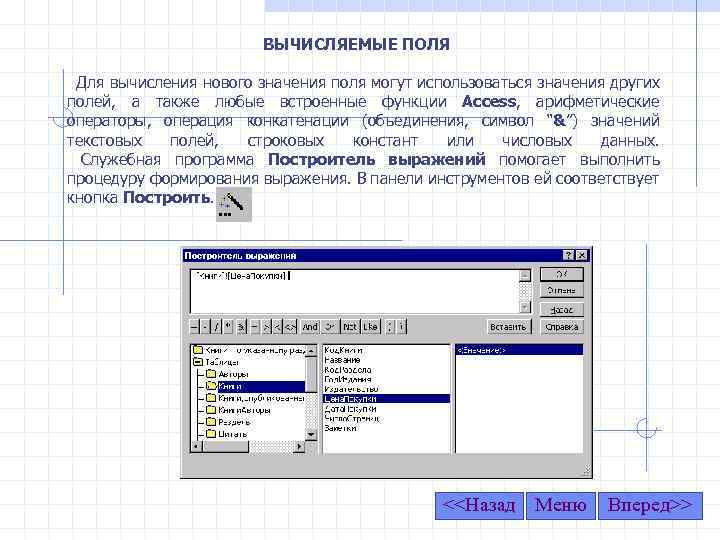Go to previous slide with <<Назад
Image resolution: width=720 pixels, height=540 pixels.
point(479,506)
